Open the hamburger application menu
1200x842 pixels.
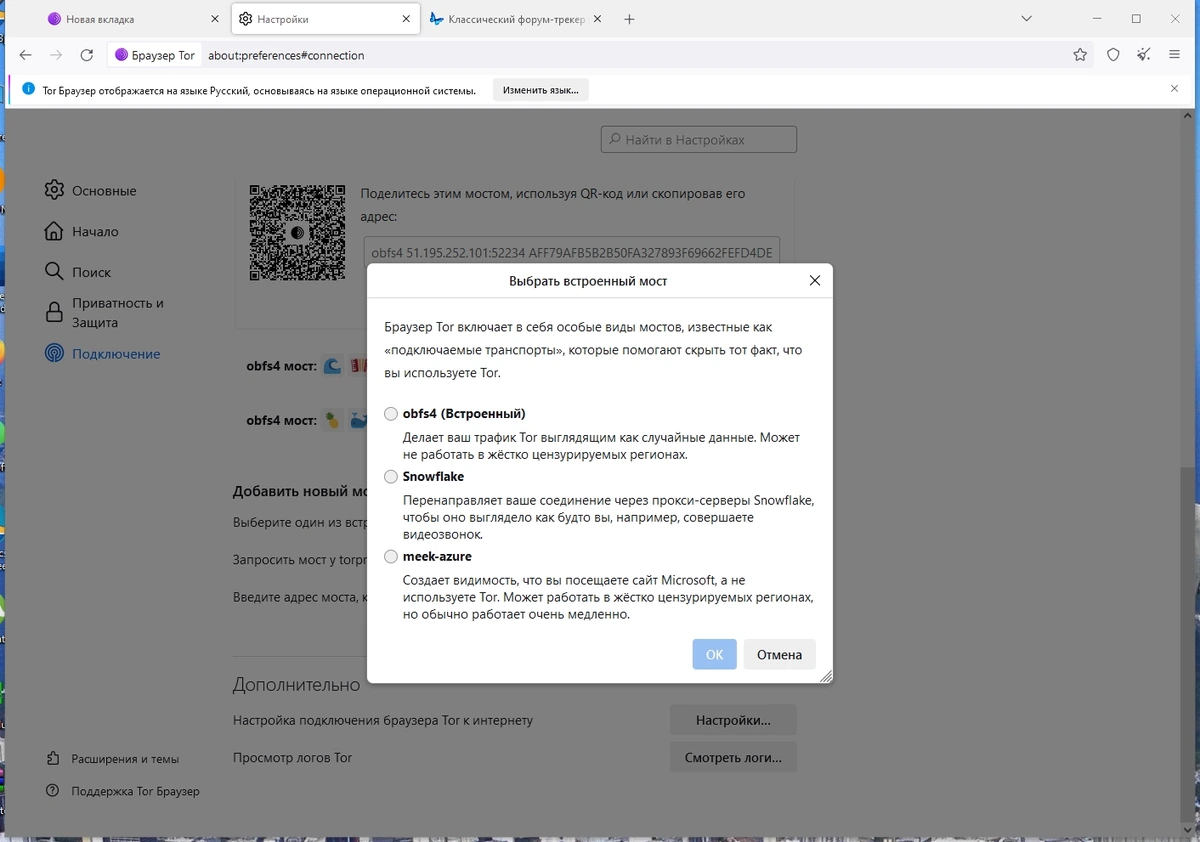coord(1174,55)
